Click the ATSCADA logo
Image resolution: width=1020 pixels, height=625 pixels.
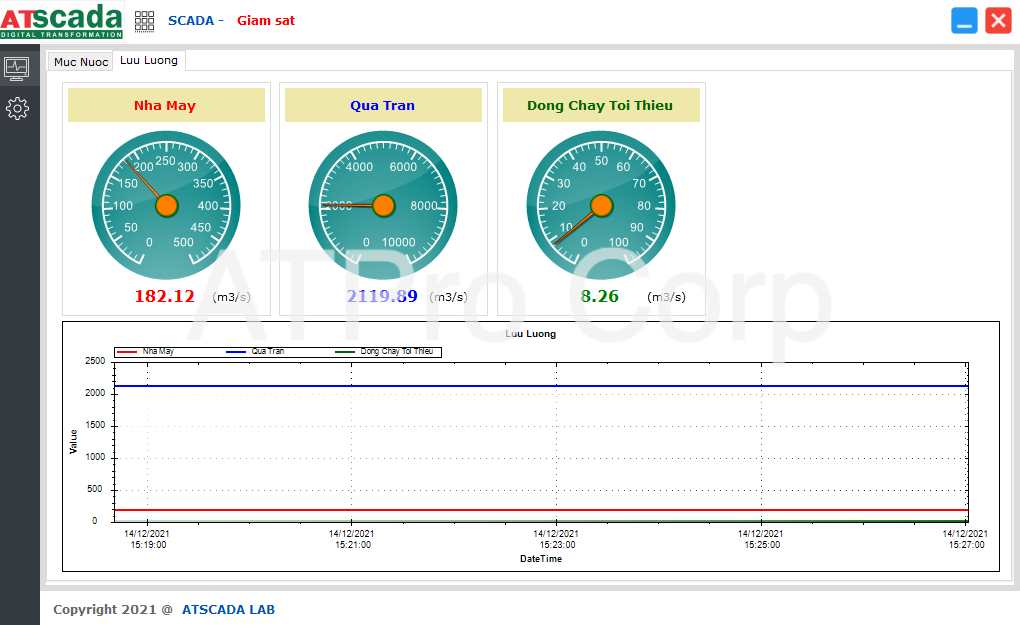click(61, 21)
